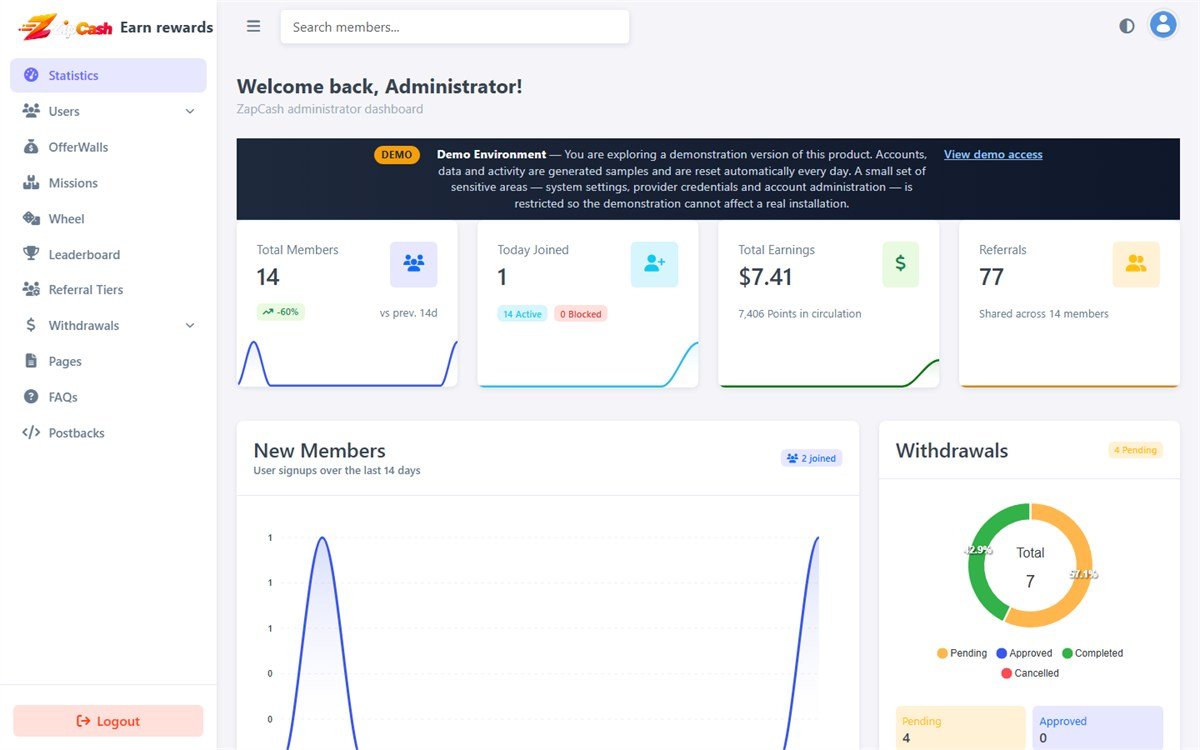Follow the View demo access link
1200x750 pixels.
tap(993, 154)
